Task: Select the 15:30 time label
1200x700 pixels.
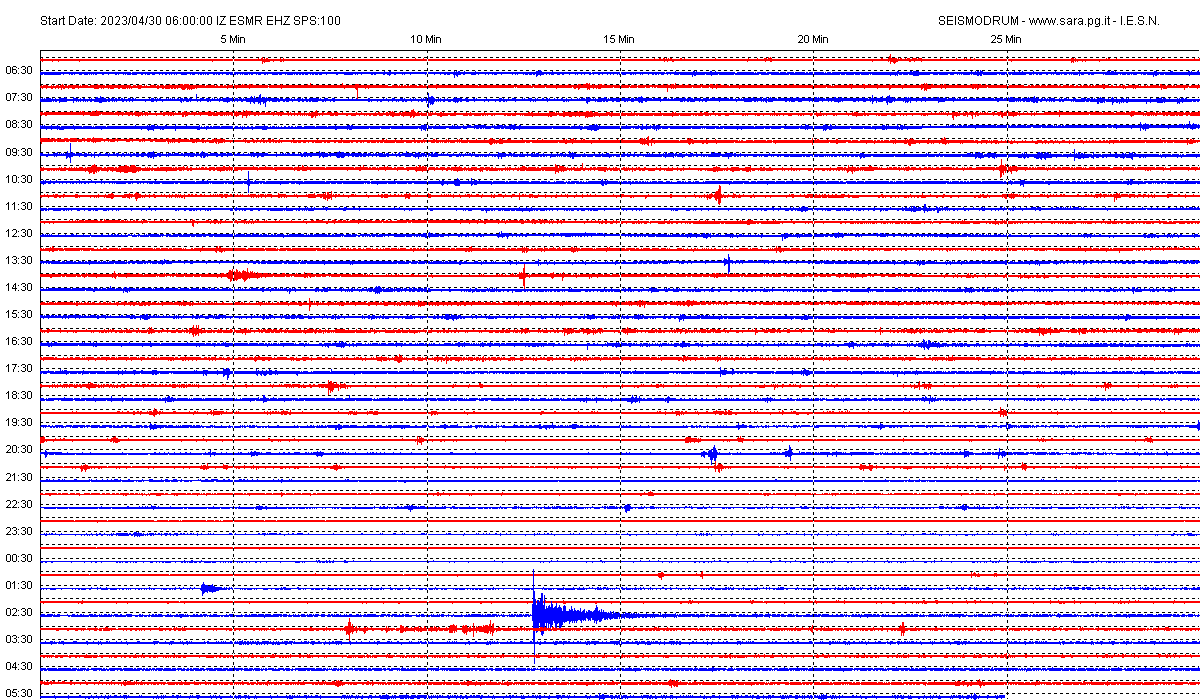Action: tap(19, 315)
